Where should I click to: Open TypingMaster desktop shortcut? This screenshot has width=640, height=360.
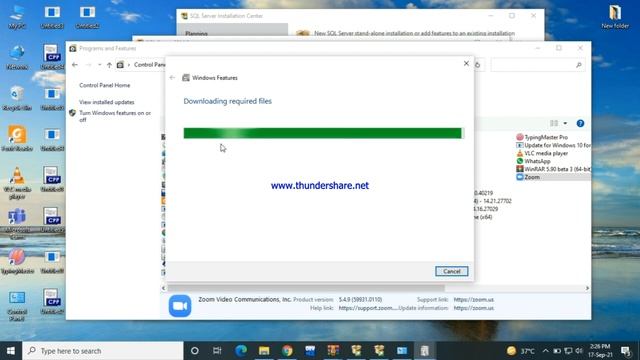17,261
